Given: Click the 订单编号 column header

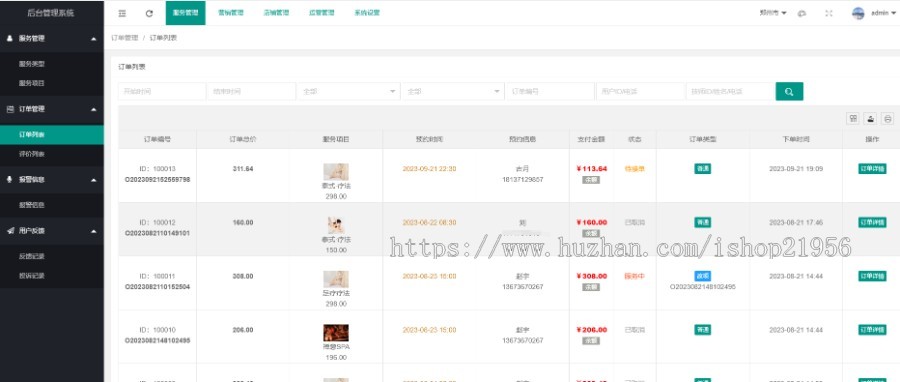Looking at the screenshot, I should click(157, 139).
